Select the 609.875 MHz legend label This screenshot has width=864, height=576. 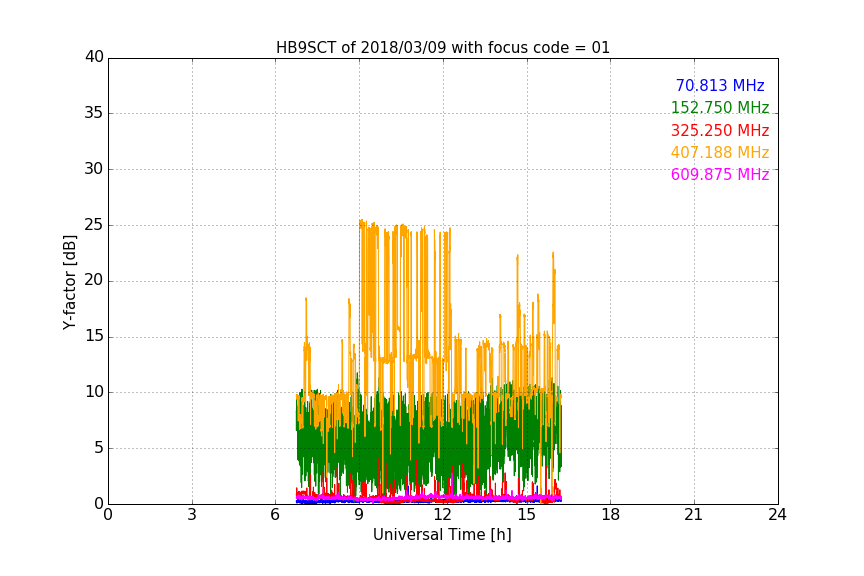(720, 174)
